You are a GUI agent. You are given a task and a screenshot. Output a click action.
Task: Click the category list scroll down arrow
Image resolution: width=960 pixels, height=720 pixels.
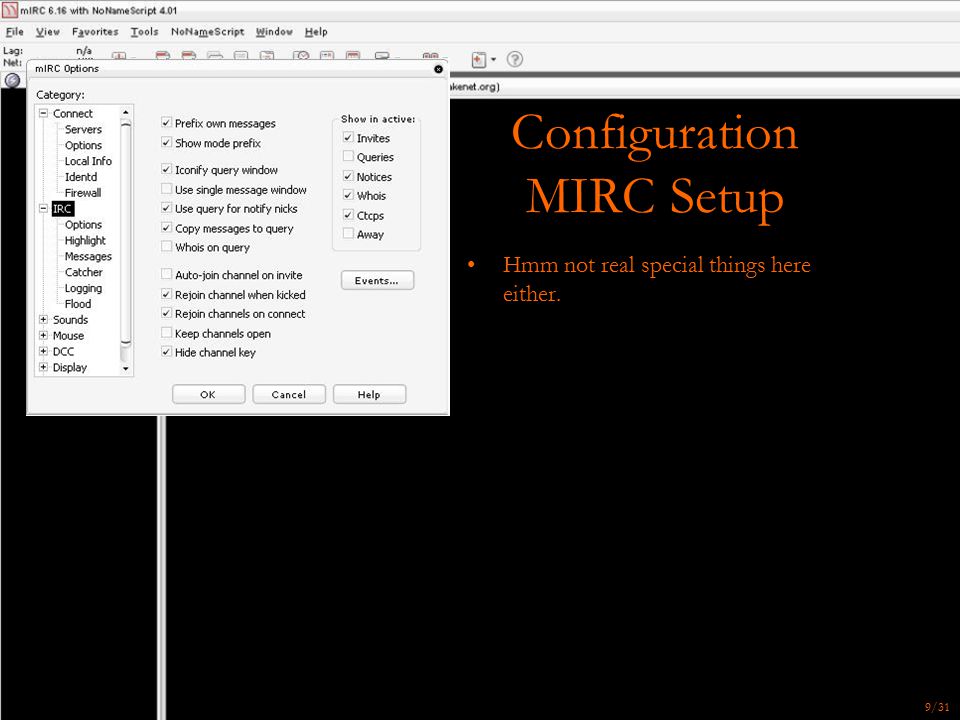126,369
